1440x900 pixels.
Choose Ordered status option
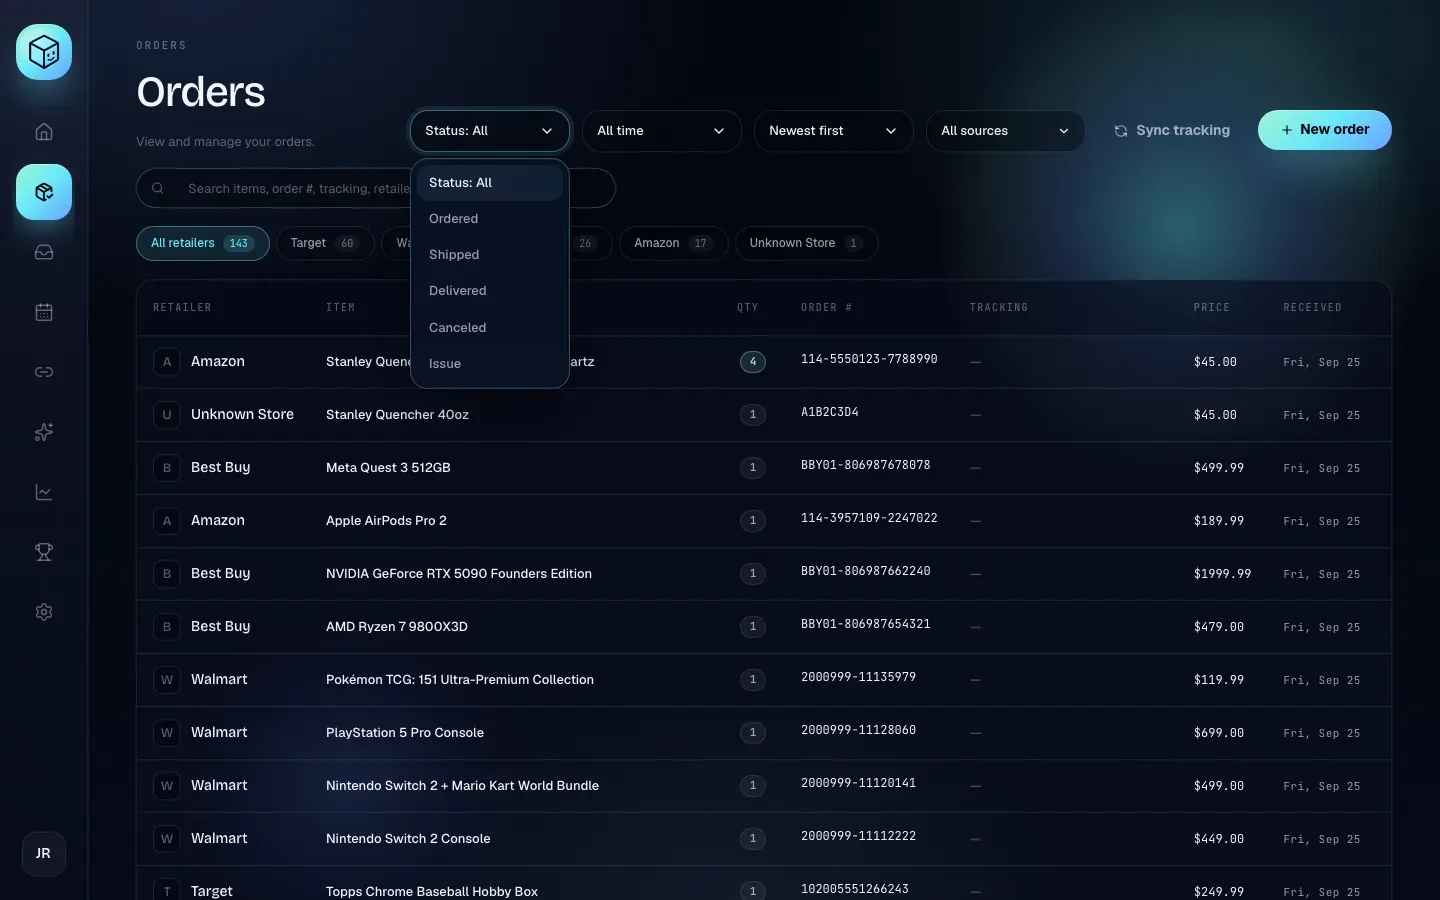coord(490,219)
